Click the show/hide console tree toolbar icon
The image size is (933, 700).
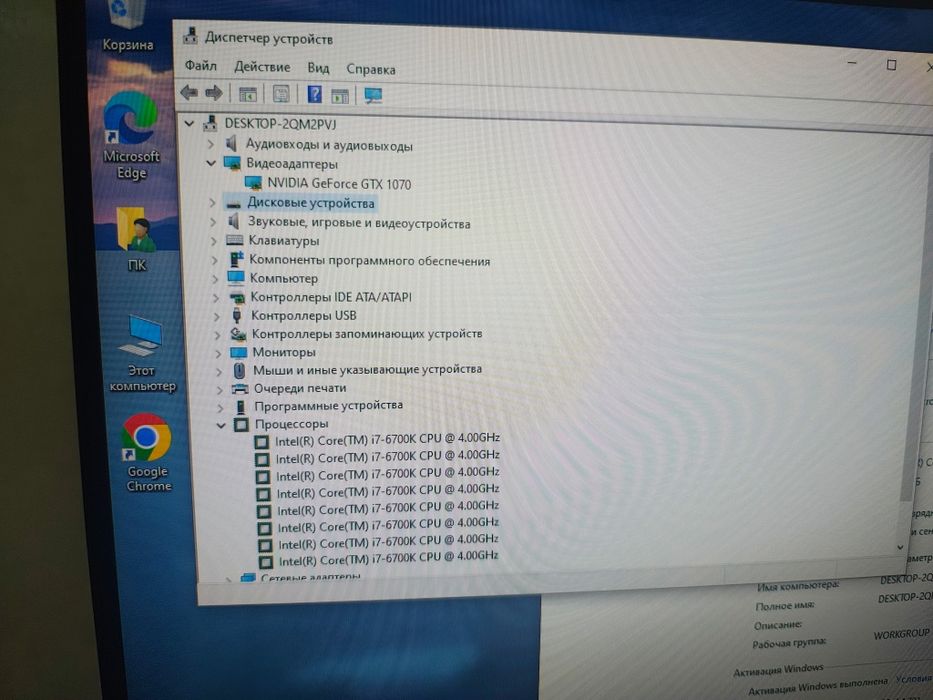pos(248,94)
